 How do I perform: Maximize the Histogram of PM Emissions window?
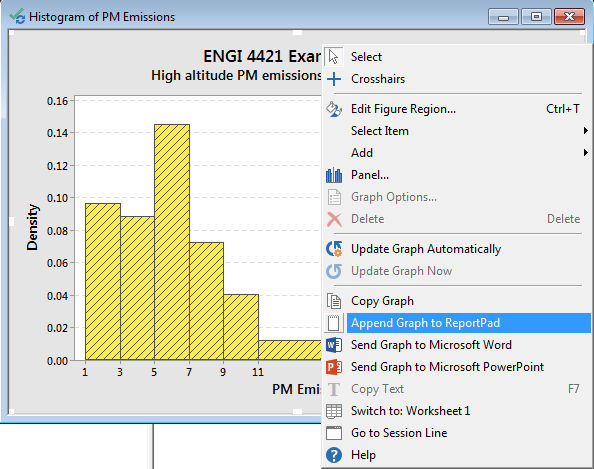pyautogui.click(x=536, y=17)
